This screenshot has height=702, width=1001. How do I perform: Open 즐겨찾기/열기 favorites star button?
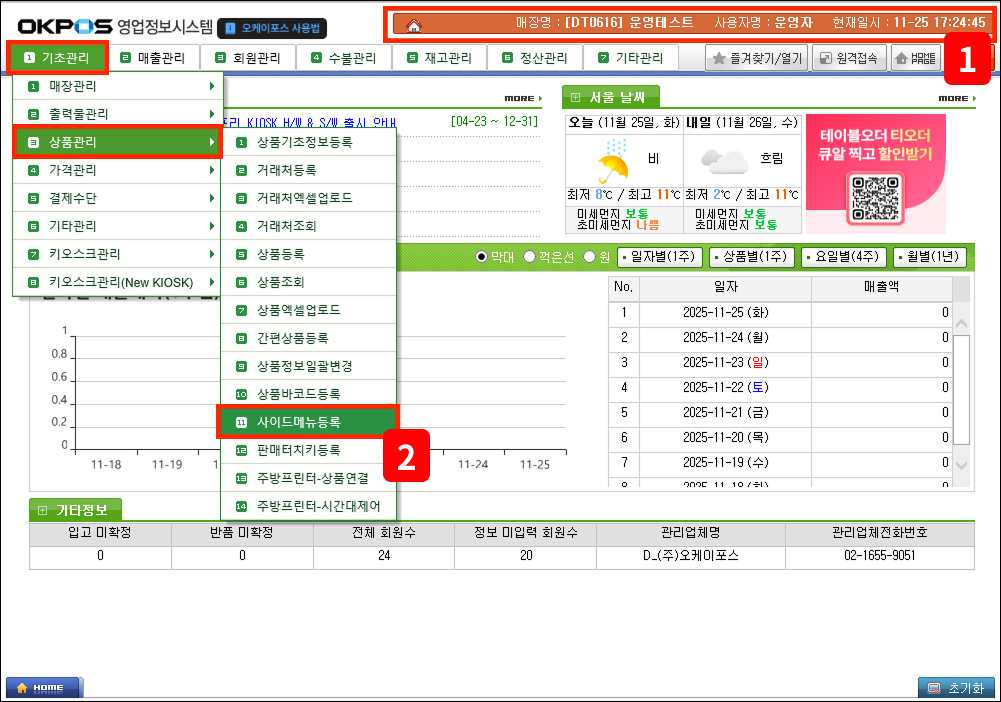756,59
